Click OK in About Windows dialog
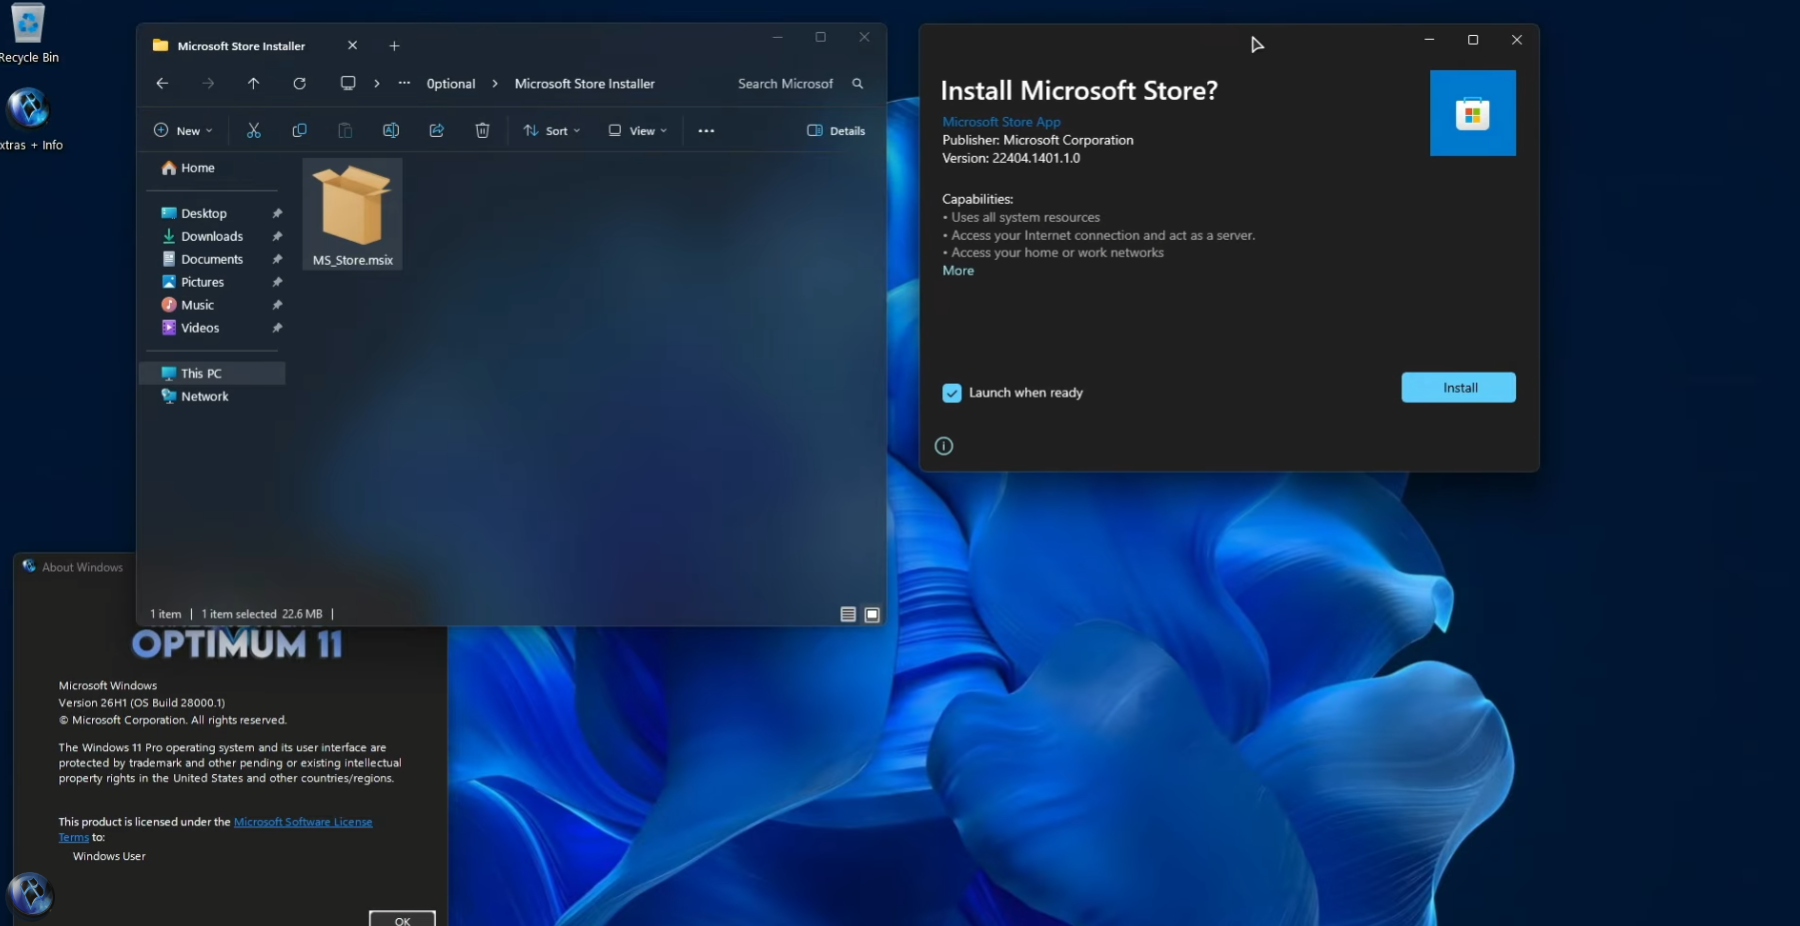 [402, 920]
